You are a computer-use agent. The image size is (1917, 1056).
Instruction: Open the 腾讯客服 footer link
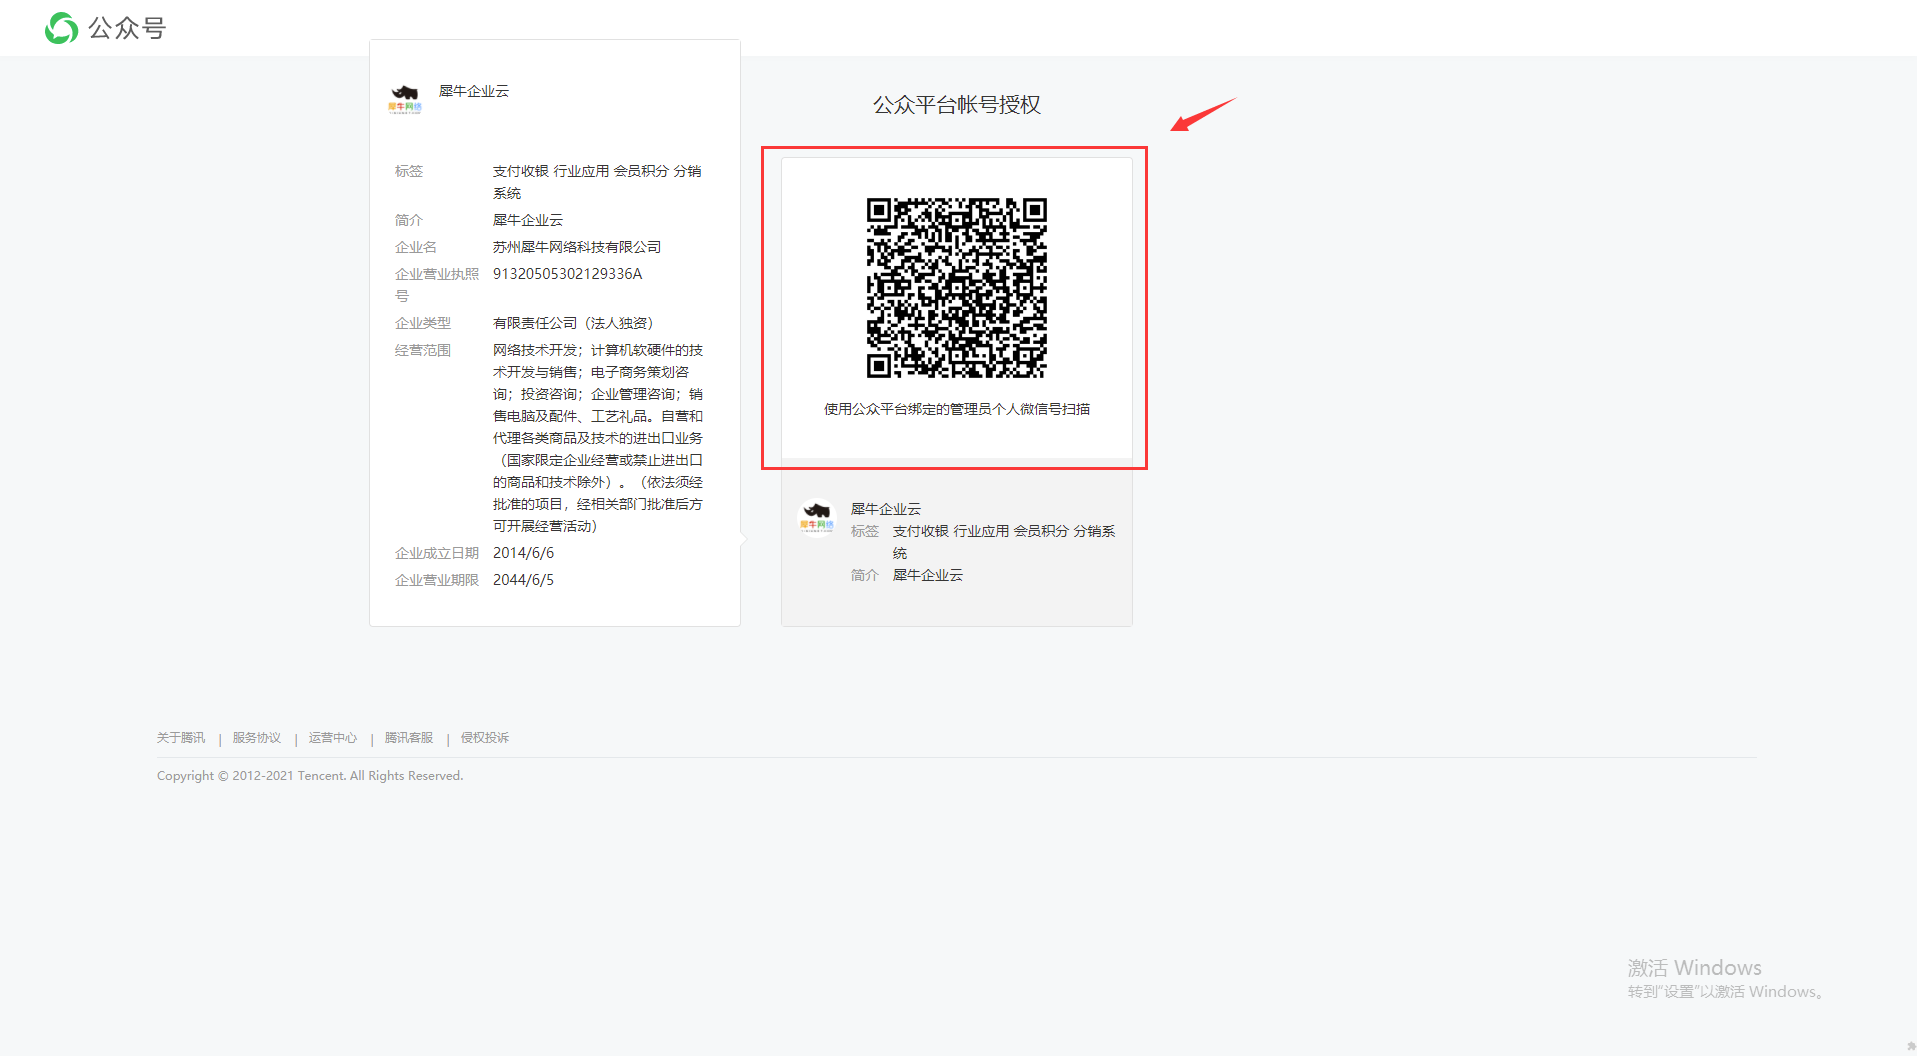point(409,738)
